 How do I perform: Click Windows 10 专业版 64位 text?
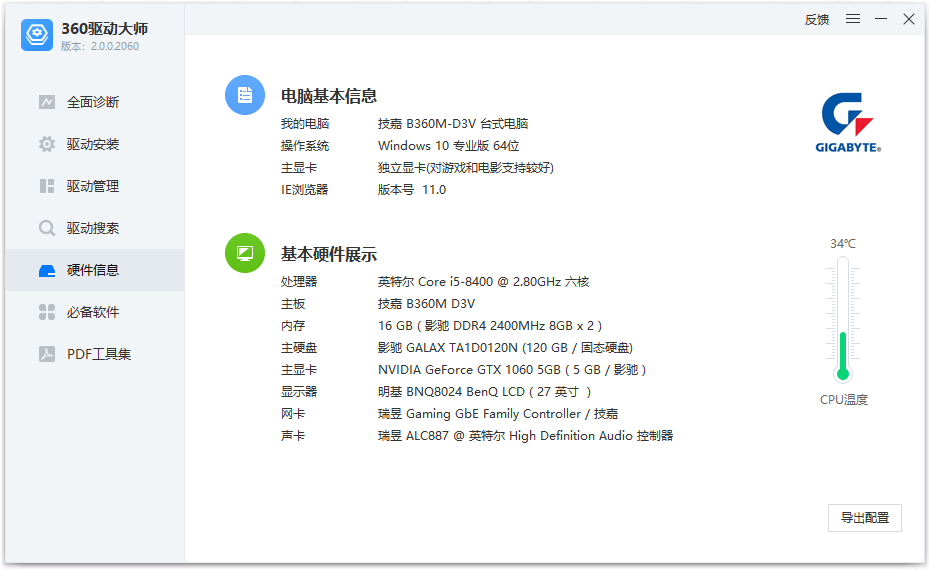(448, 146)
